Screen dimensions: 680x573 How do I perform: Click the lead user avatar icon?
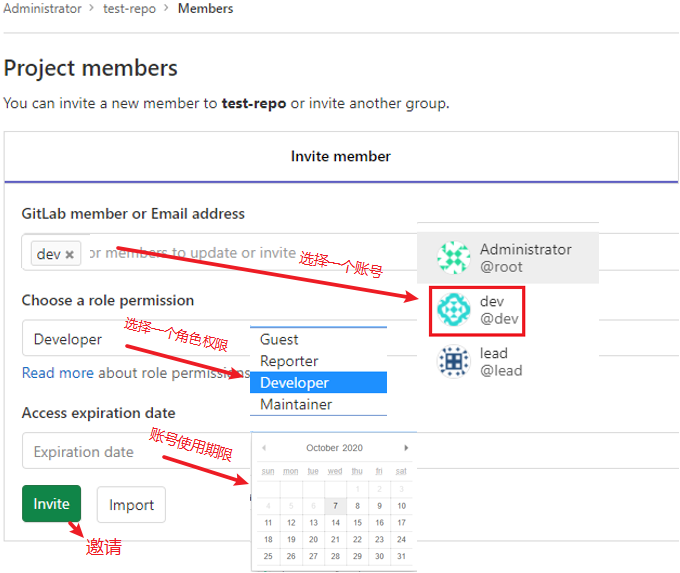coord(453,362)
